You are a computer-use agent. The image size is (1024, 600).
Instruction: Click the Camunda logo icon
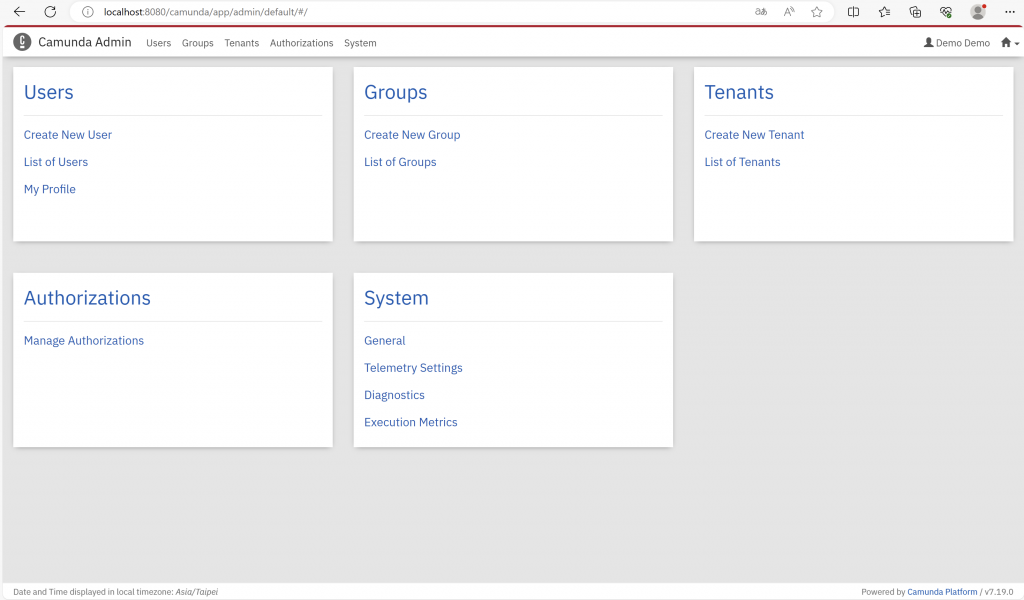(22, 42)
